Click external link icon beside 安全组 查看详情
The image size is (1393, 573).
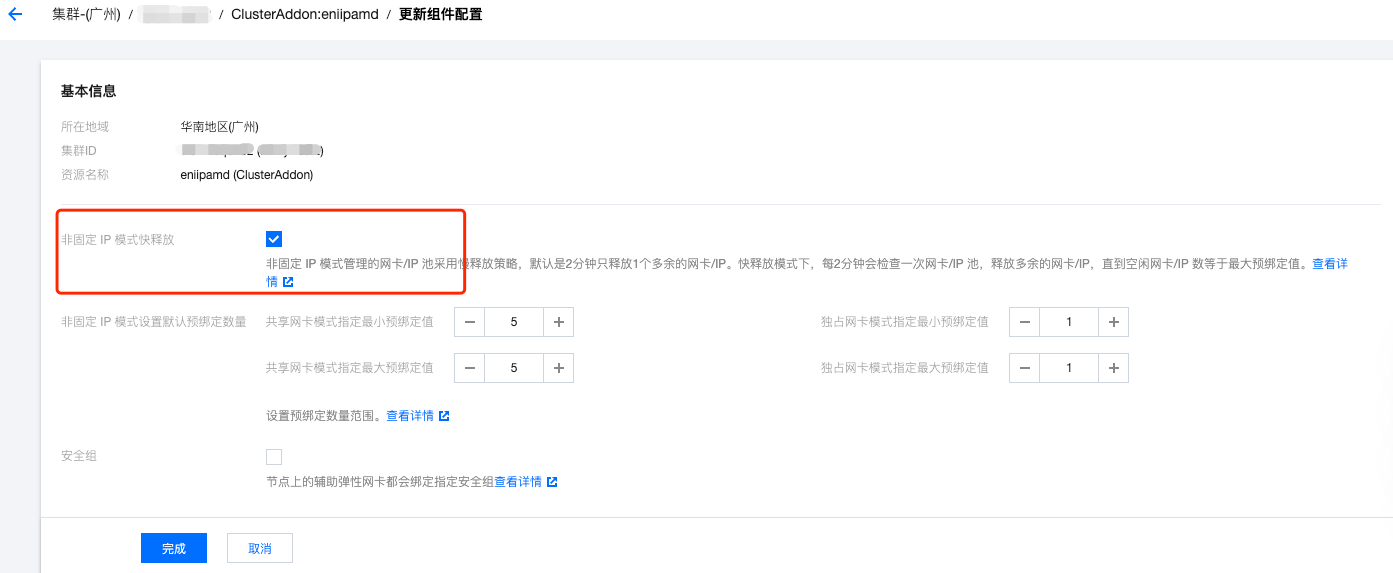pyautogui.click(x=552, y=482)
